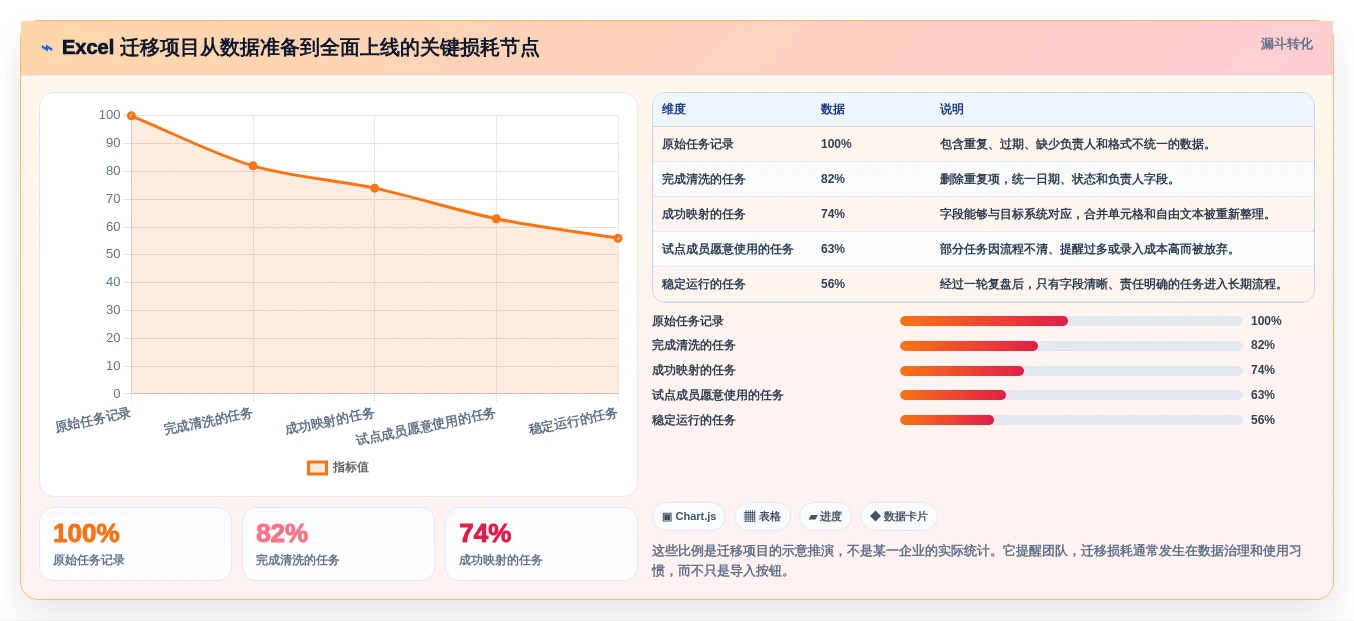Click the 63% label beside the progress bar
This screenshot has height=621, width=1354.
click(1263, 395)
